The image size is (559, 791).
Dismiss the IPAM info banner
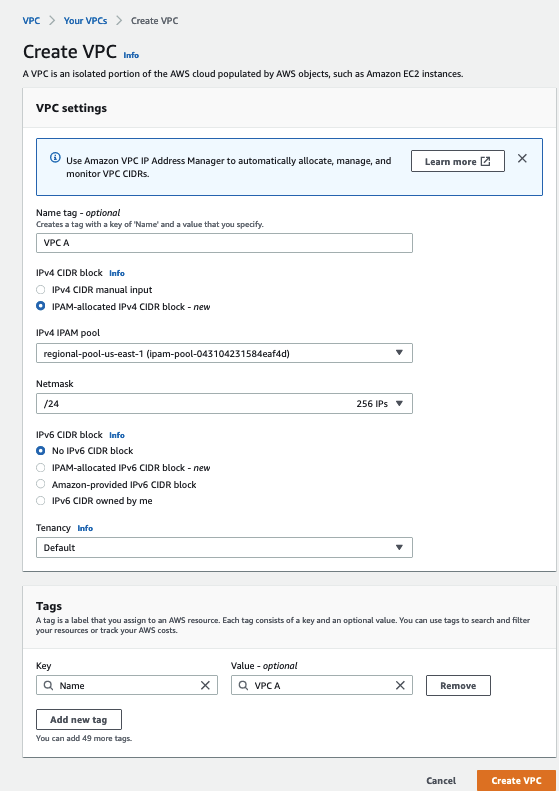click(522, 158)
